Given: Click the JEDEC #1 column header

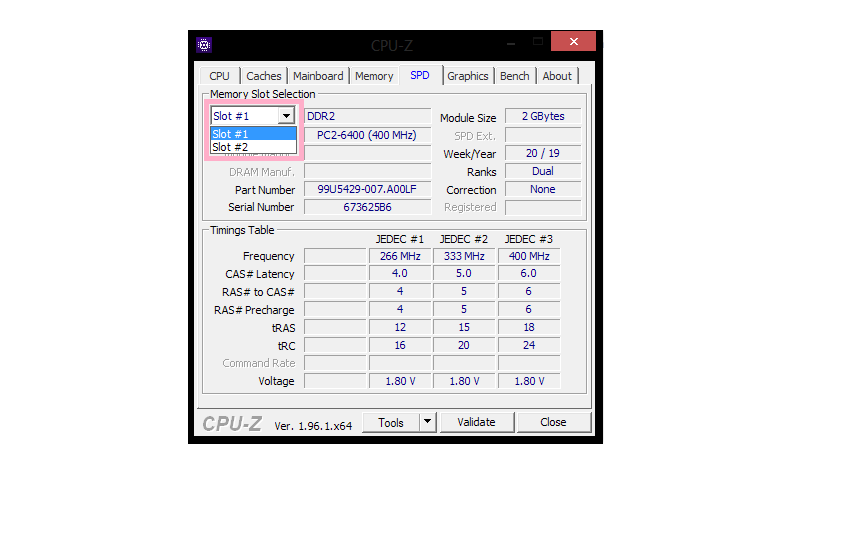Looking at the screenshot, I should pyautogui.click(x=400, y=239).
